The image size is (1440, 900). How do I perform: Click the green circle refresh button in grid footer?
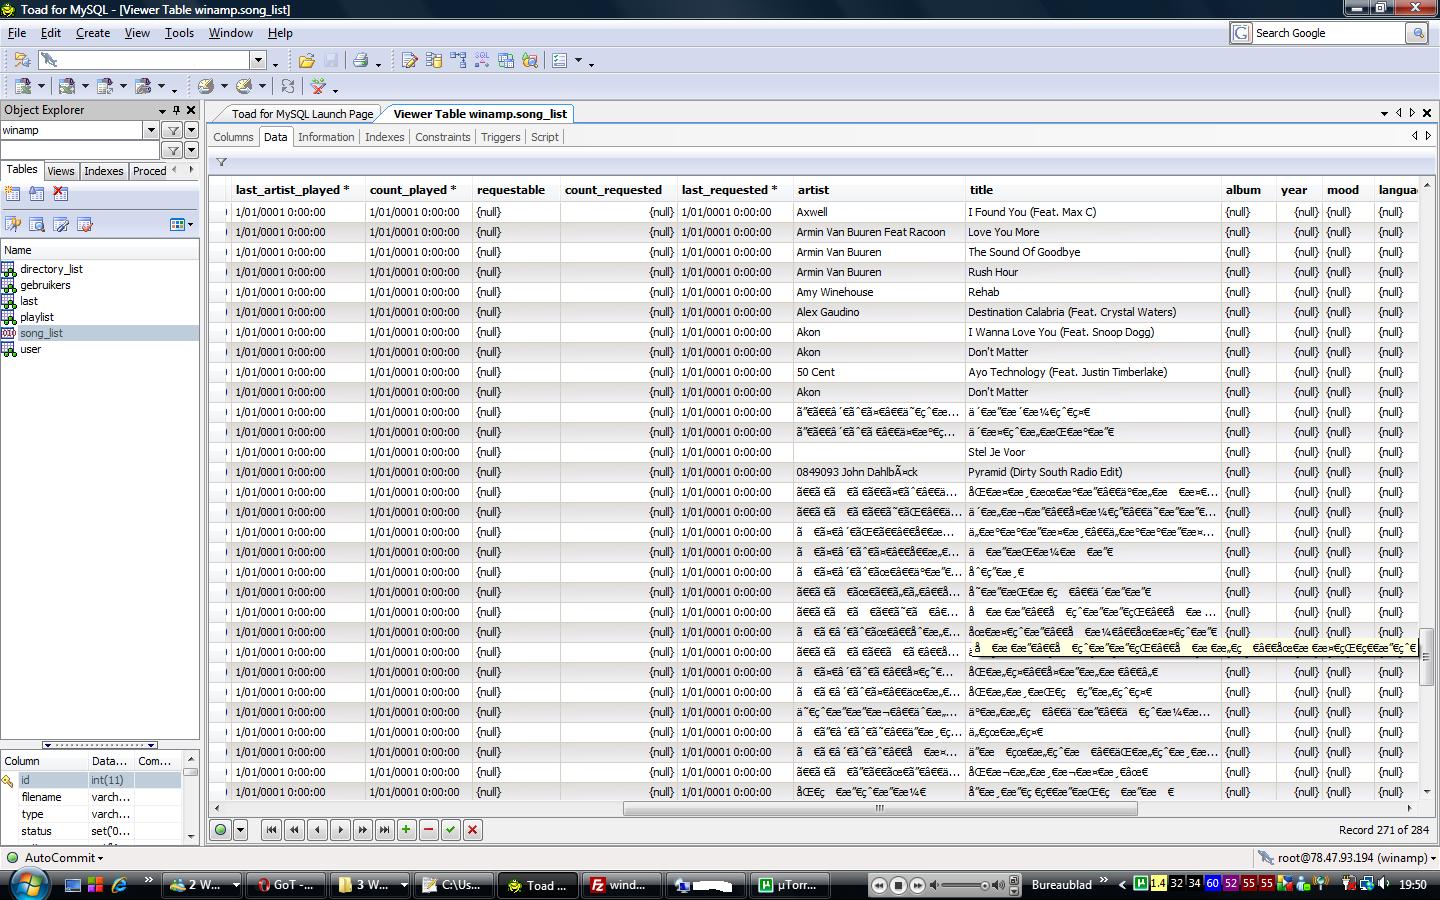(x=221, y=829)
